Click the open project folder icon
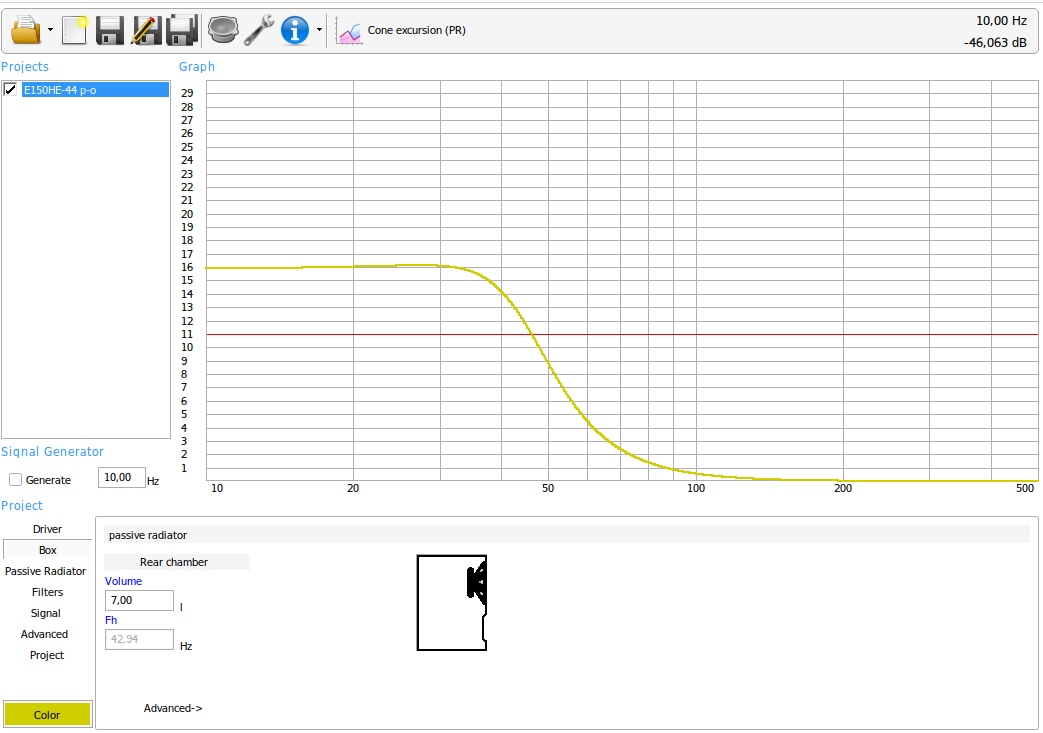Screen dimensions: 1043x733 click(x=25, y=30)
